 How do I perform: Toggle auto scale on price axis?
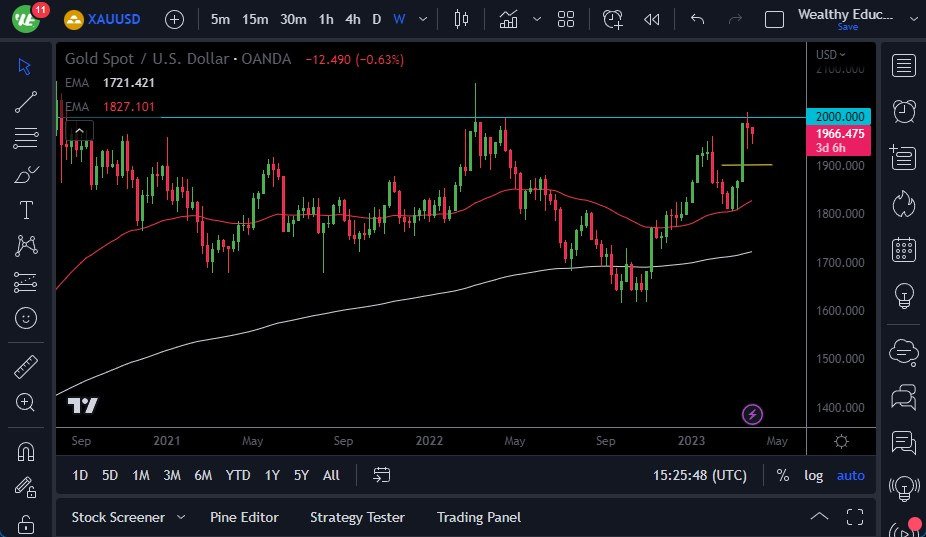850,475
